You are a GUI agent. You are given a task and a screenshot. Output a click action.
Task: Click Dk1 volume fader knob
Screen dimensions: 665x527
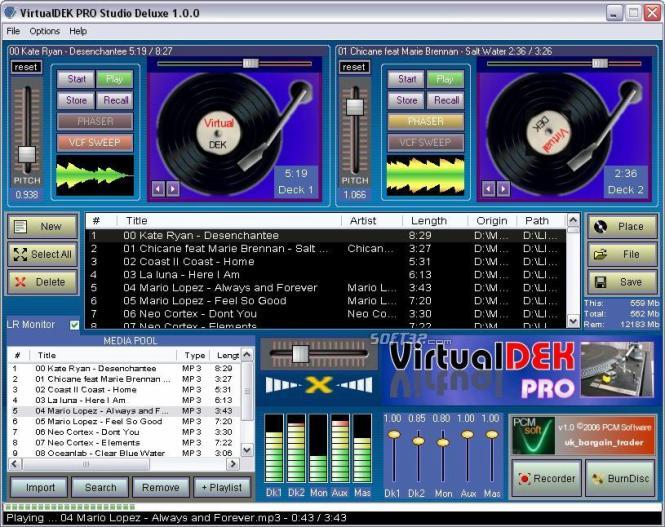[x=394, y=435]
